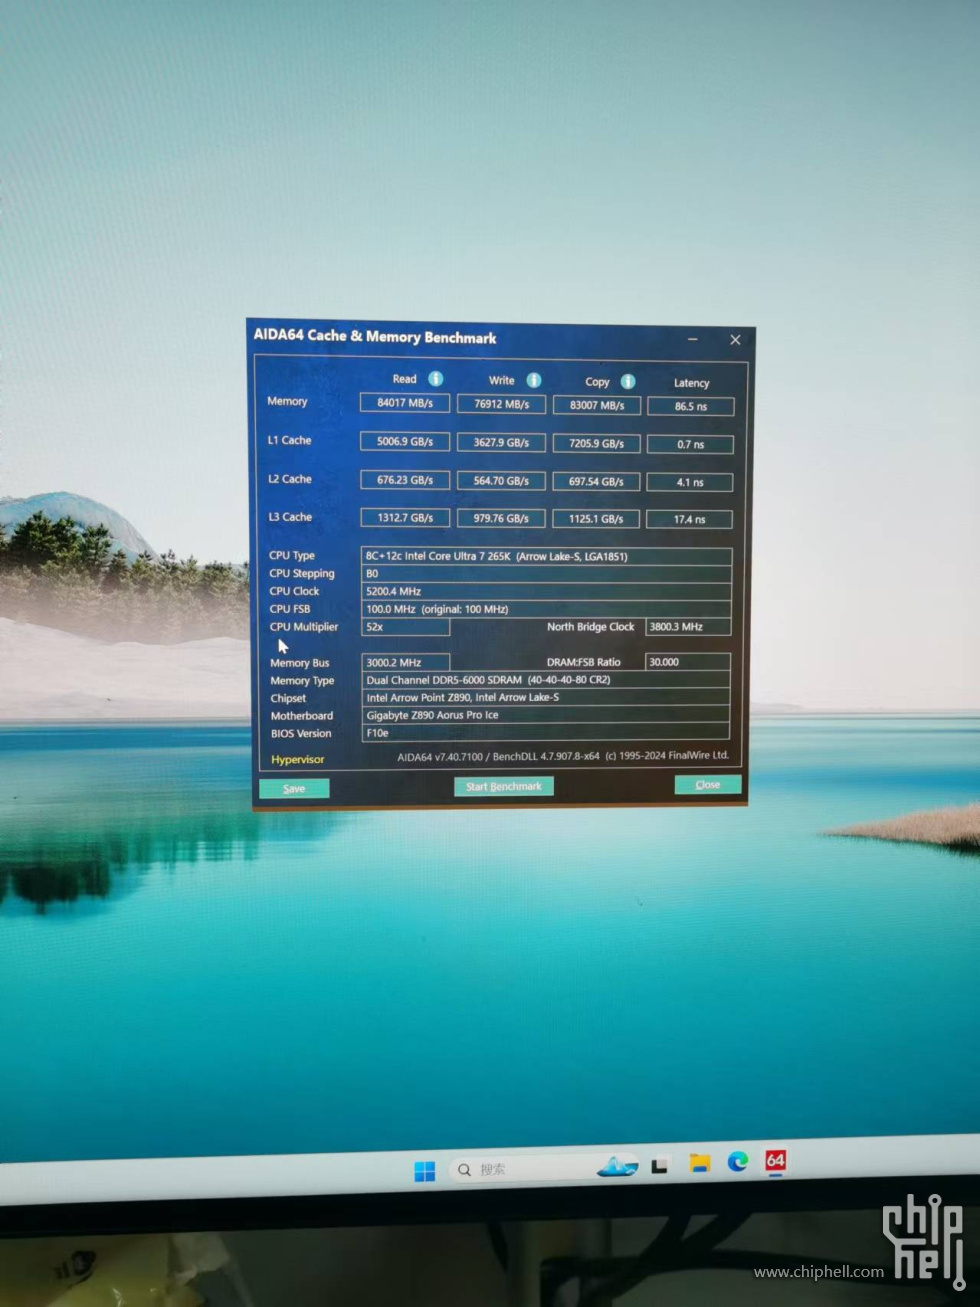Click the Read column info icon
Viewport: 980px width, 1307px height.
tap(436, 379)
